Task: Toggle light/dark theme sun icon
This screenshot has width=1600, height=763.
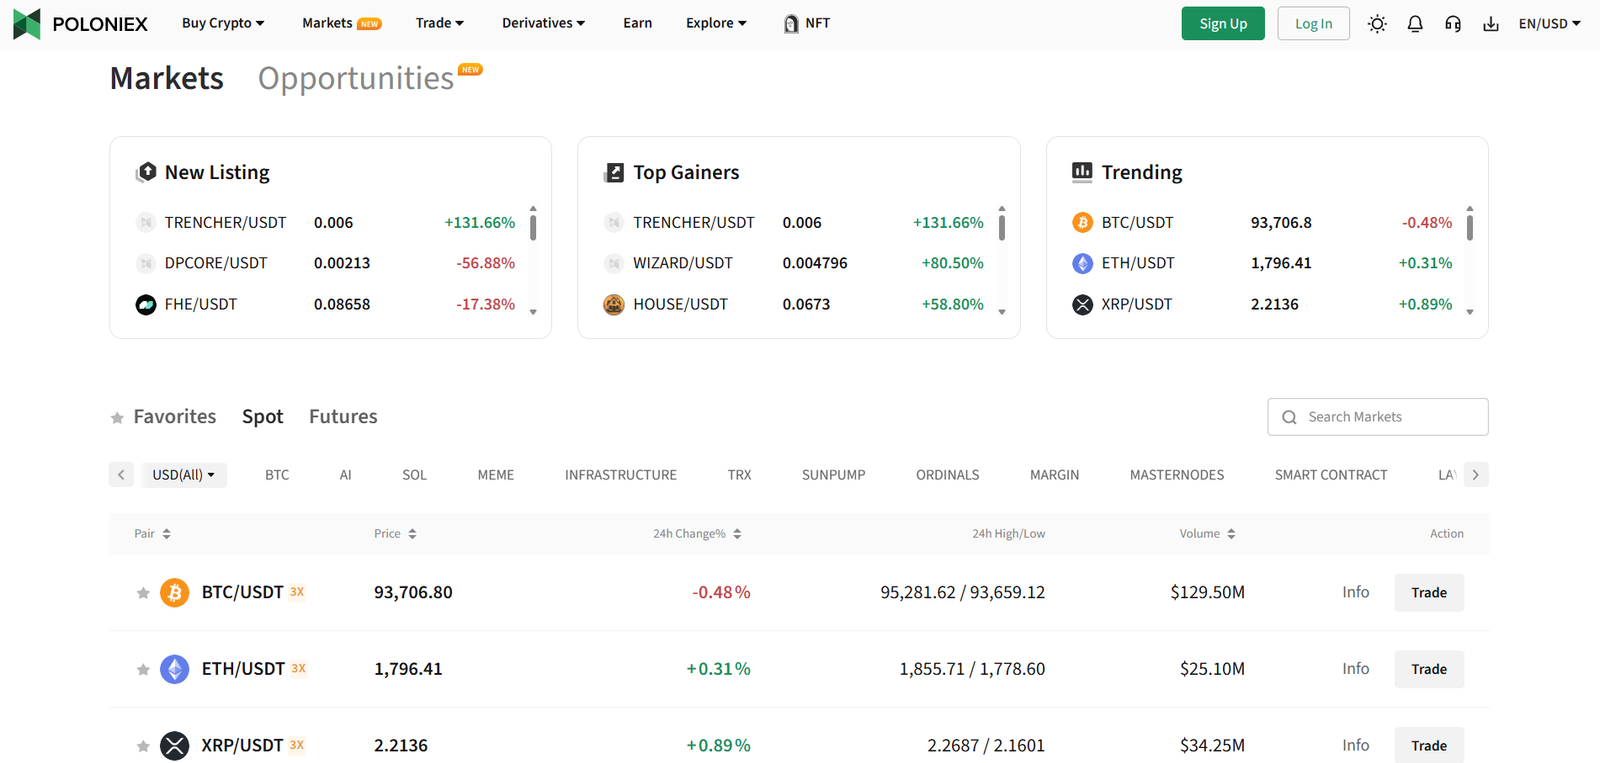Action: tap(1377, 24)
